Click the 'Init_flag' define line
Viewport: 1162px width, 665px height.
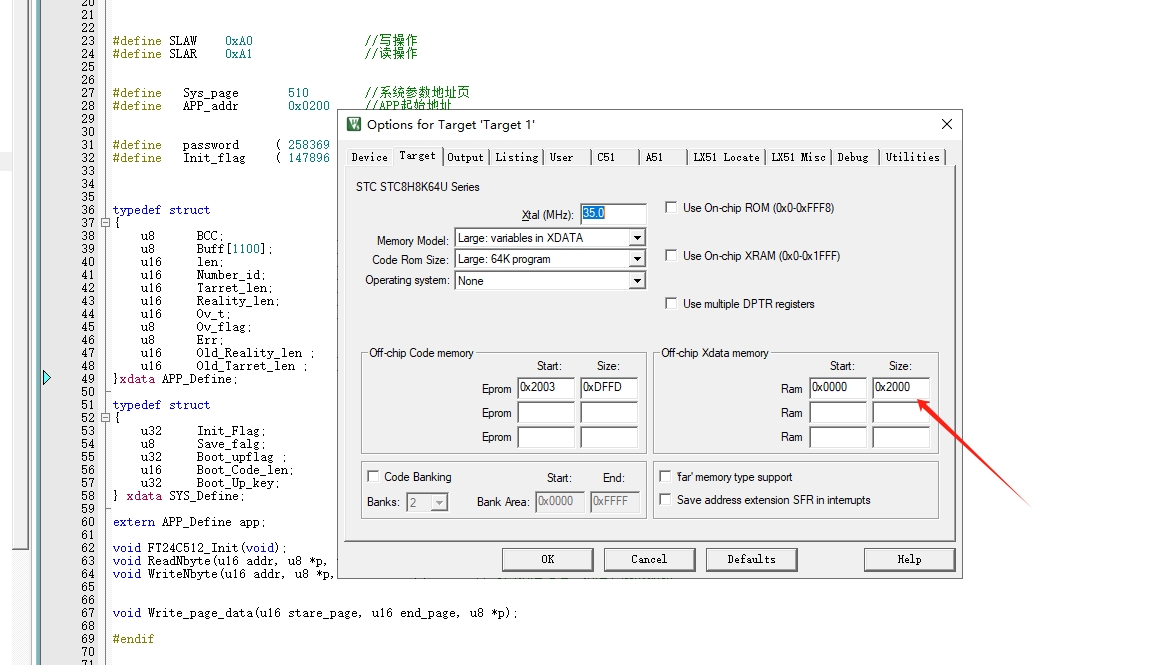221,158
